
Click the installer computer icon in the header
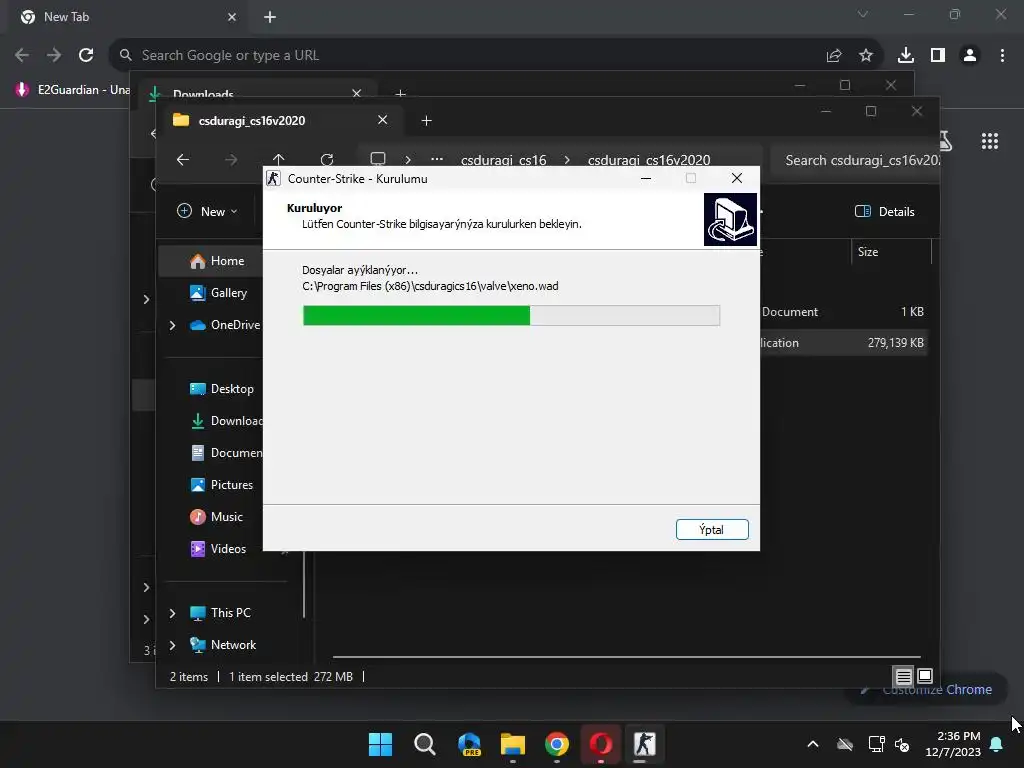point(730,219)
